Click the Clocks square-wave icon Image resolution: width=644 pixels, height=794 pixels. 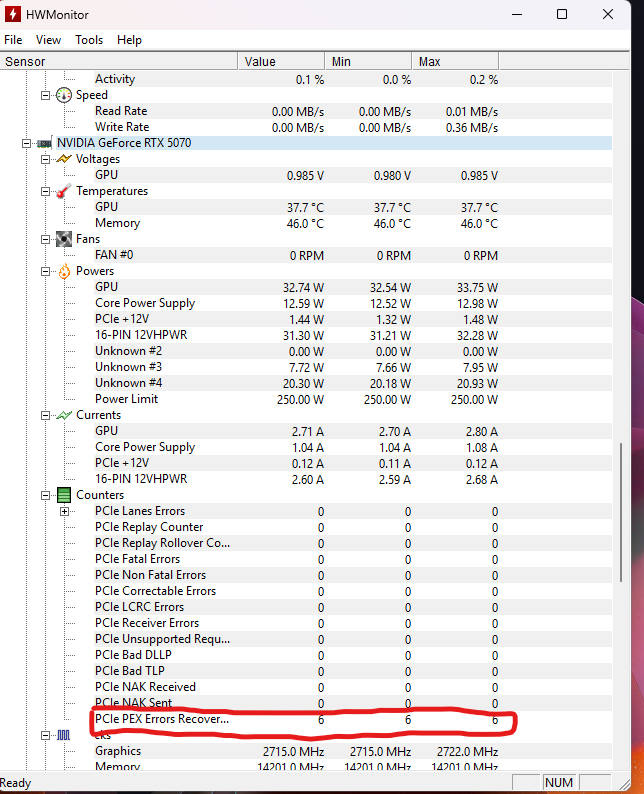(63, 735)
